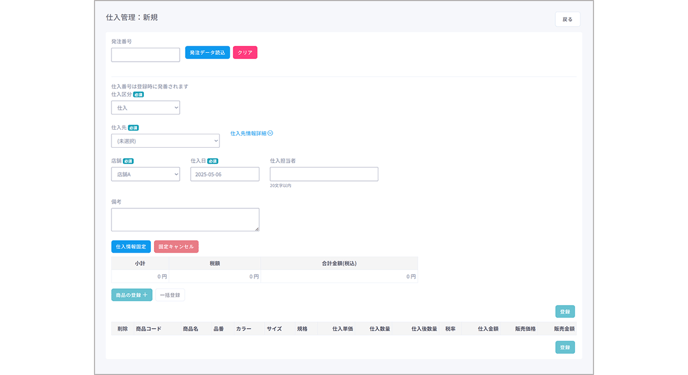Focus the 発注番号 input field
The height and width of the screenshot is (375, 688).
(x=145, y=55)
